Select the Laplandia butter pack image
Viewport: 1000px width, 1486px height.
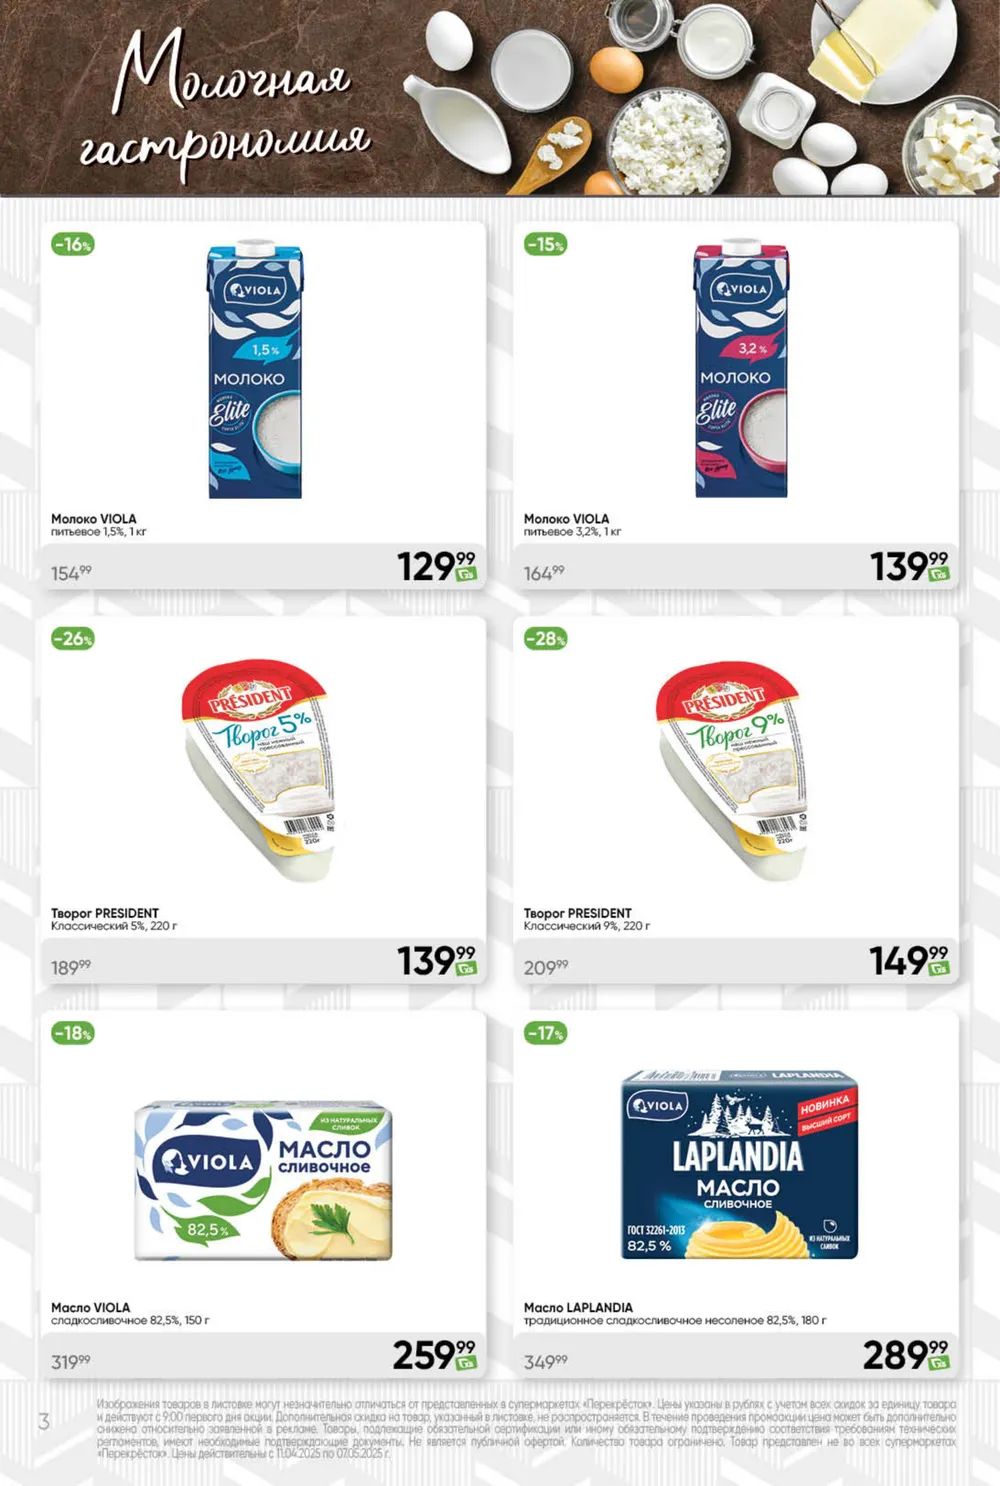point(739,1164)
